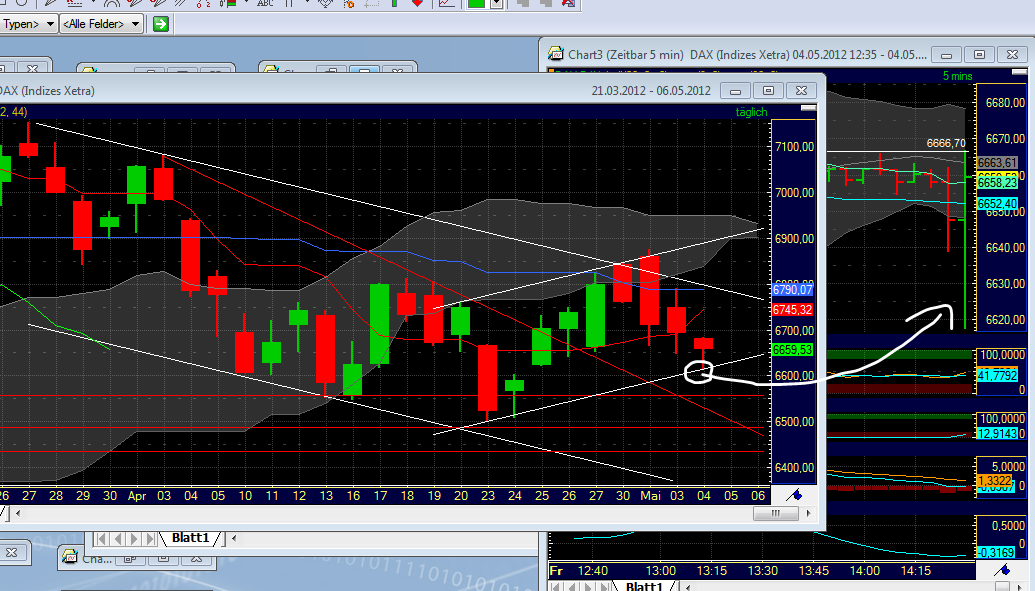Screen dimensions: 1035x591
Task: Click the 7100,00 price axis label
Action: [x=793, y=147]
